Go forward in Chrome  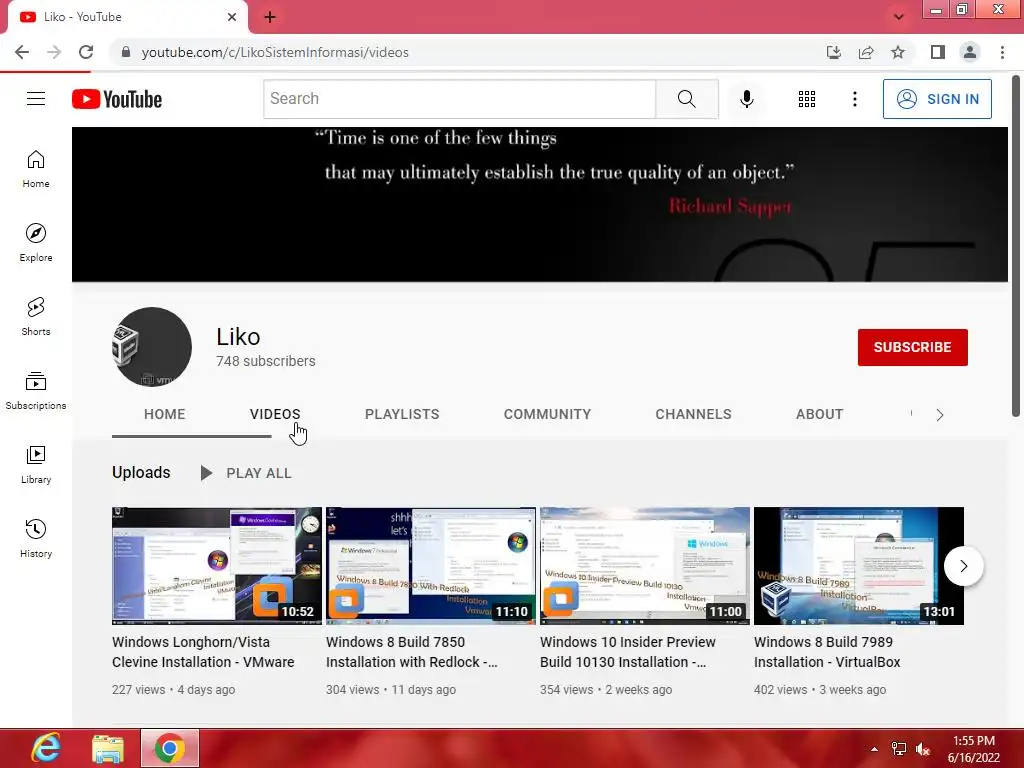54,52
